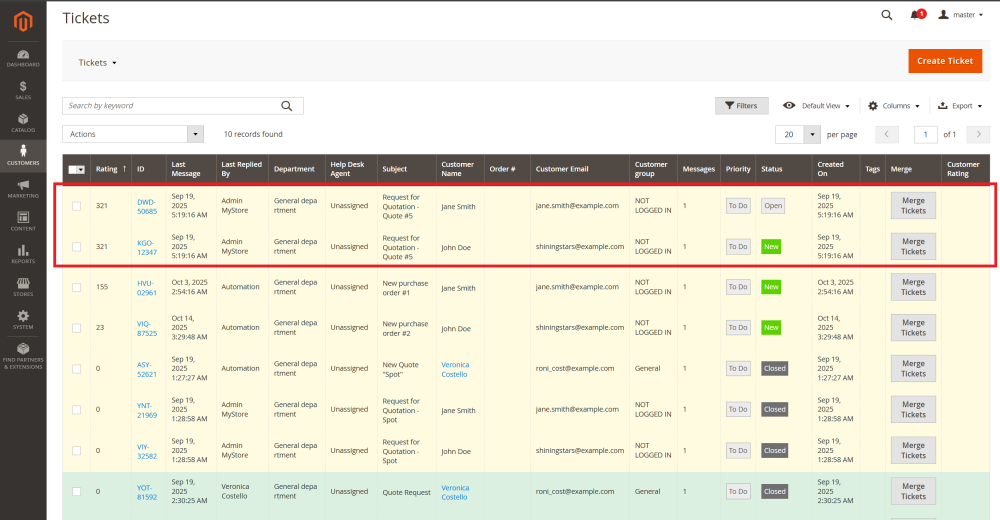Click email roni_cost@example.com in ASY-52621 row
The width and height of the screenshot is (1000, 520).
pyautogui.click(x=575, y=368)
